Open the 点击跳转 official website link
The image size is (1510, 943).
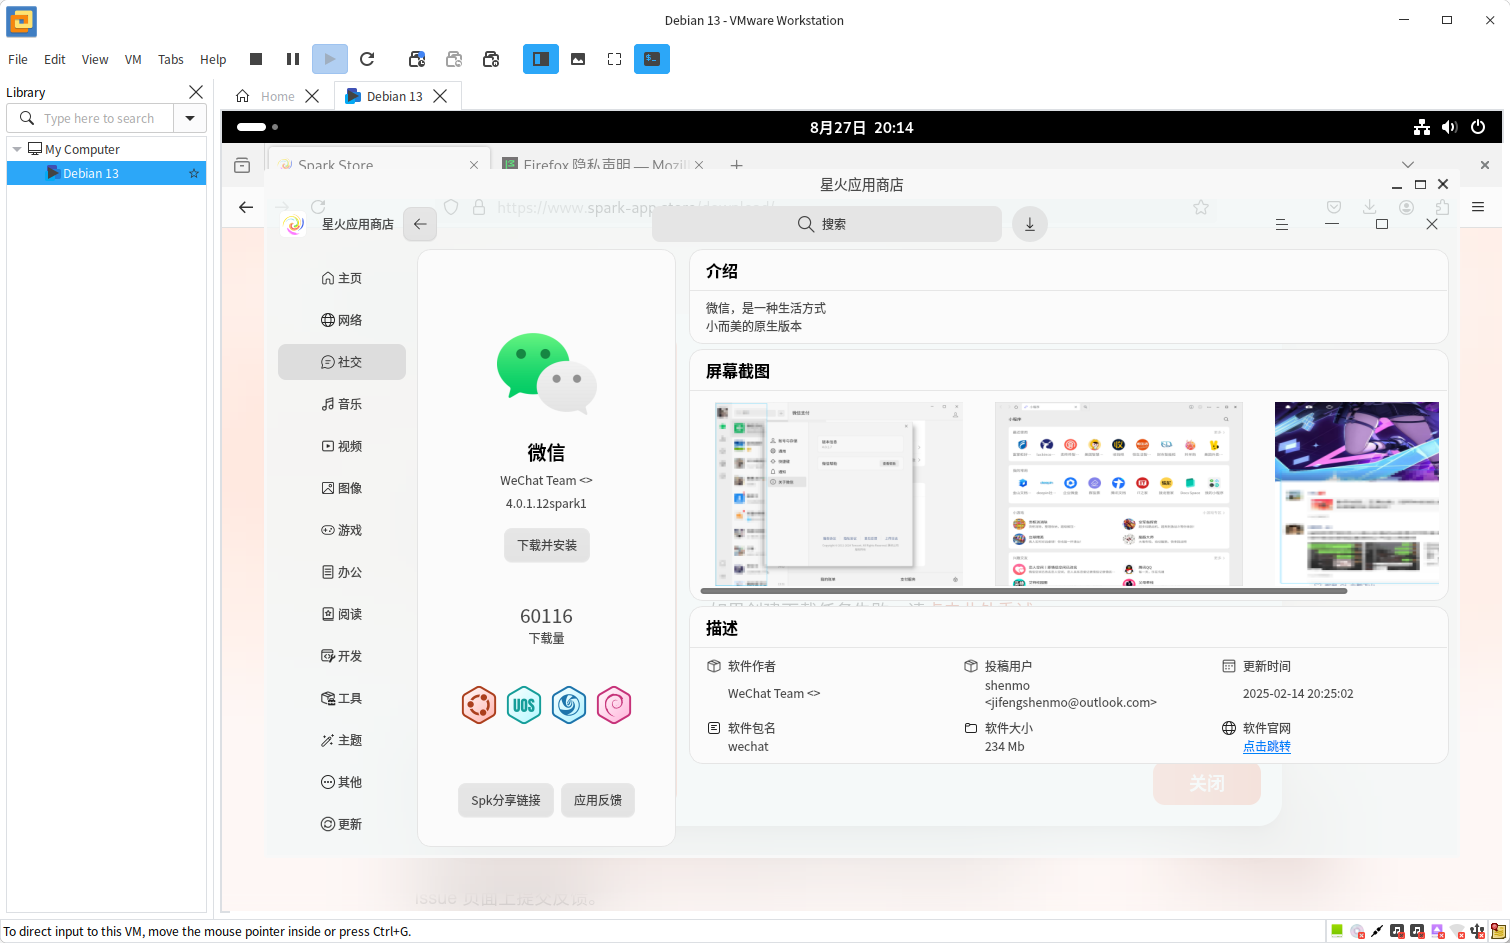(x=1266, y=747)
